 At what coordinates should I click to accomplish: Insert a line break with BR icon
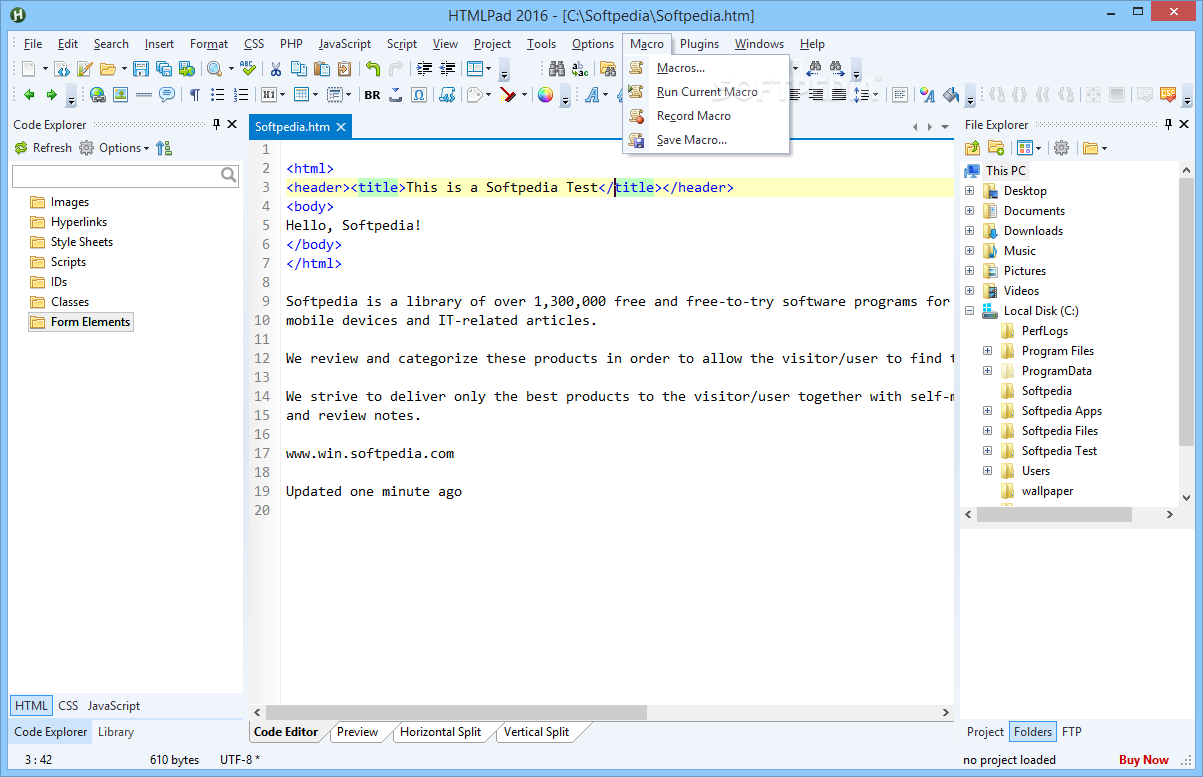coord(372,95)
